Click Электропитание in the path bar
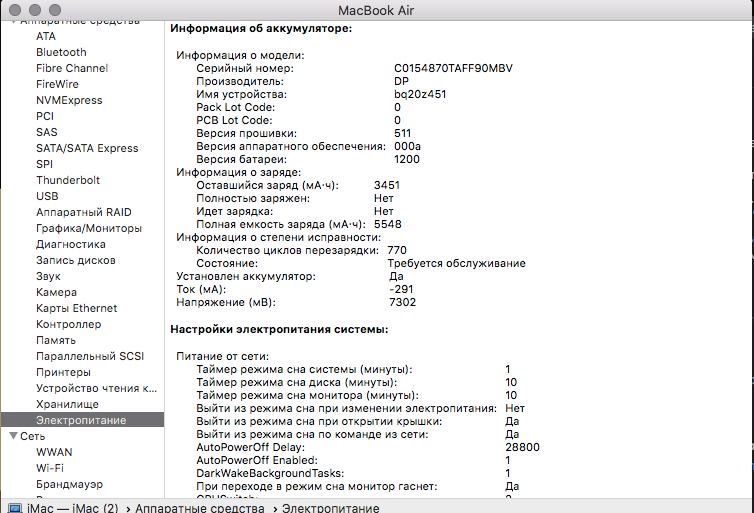Image resolution: width=754 pixels, height=513 pixels. coord(330,508)
